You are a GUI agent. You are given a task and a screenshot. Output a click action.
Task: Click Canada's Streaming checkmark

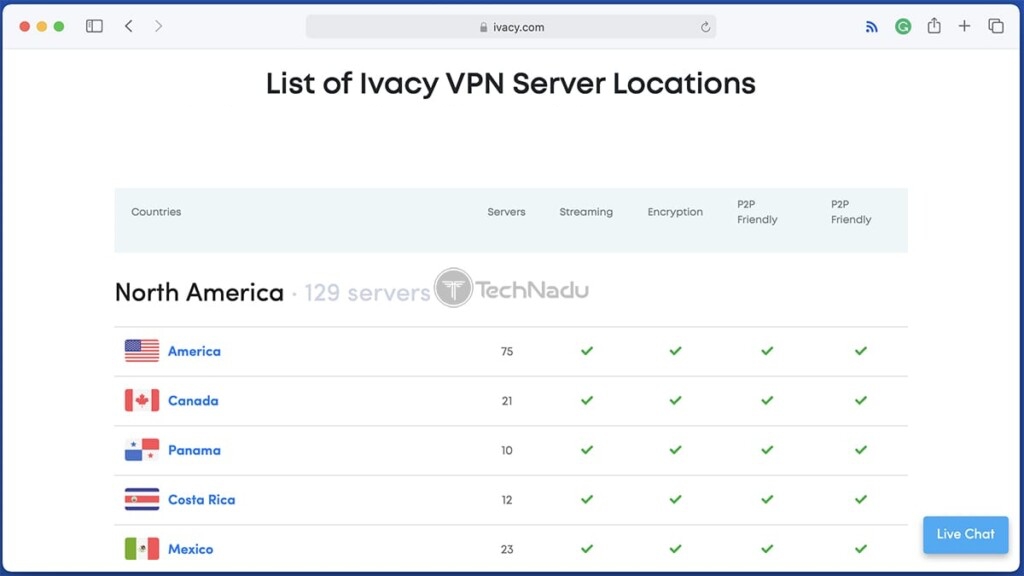[x=587, y=400]
